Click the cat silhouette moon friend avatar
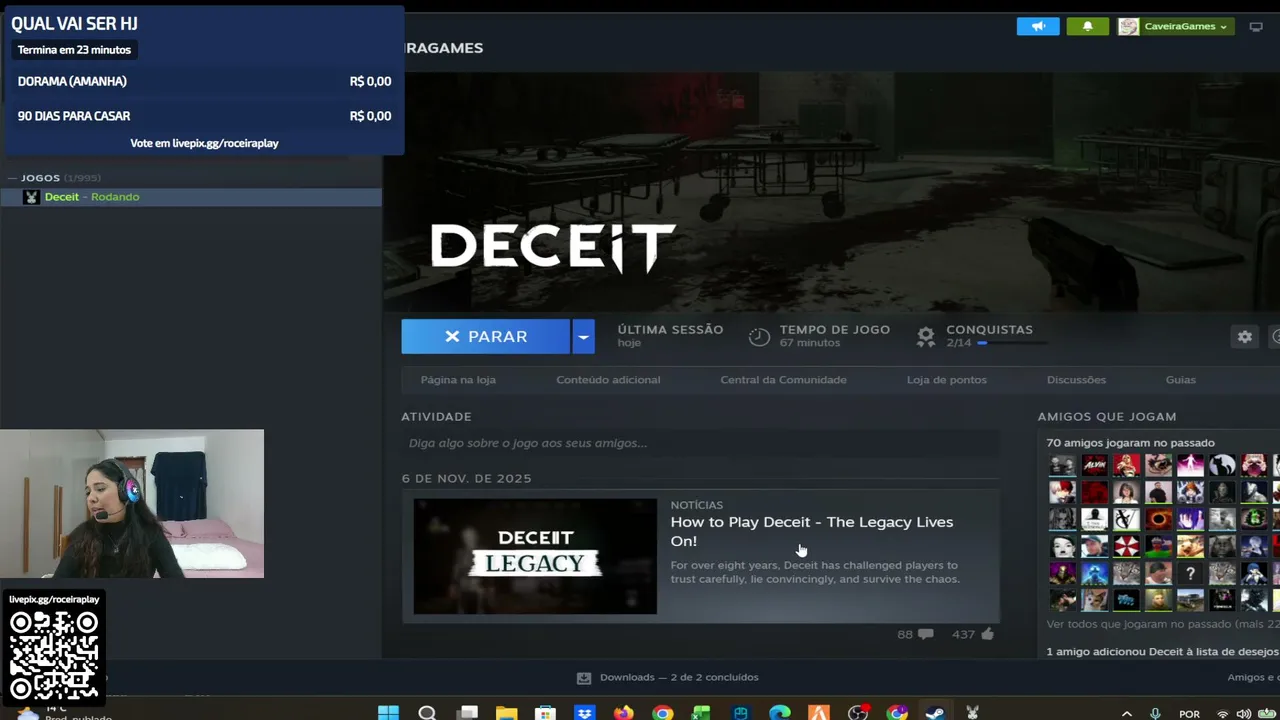This screenshot has height=720, width=1280. click(1222, 465)
